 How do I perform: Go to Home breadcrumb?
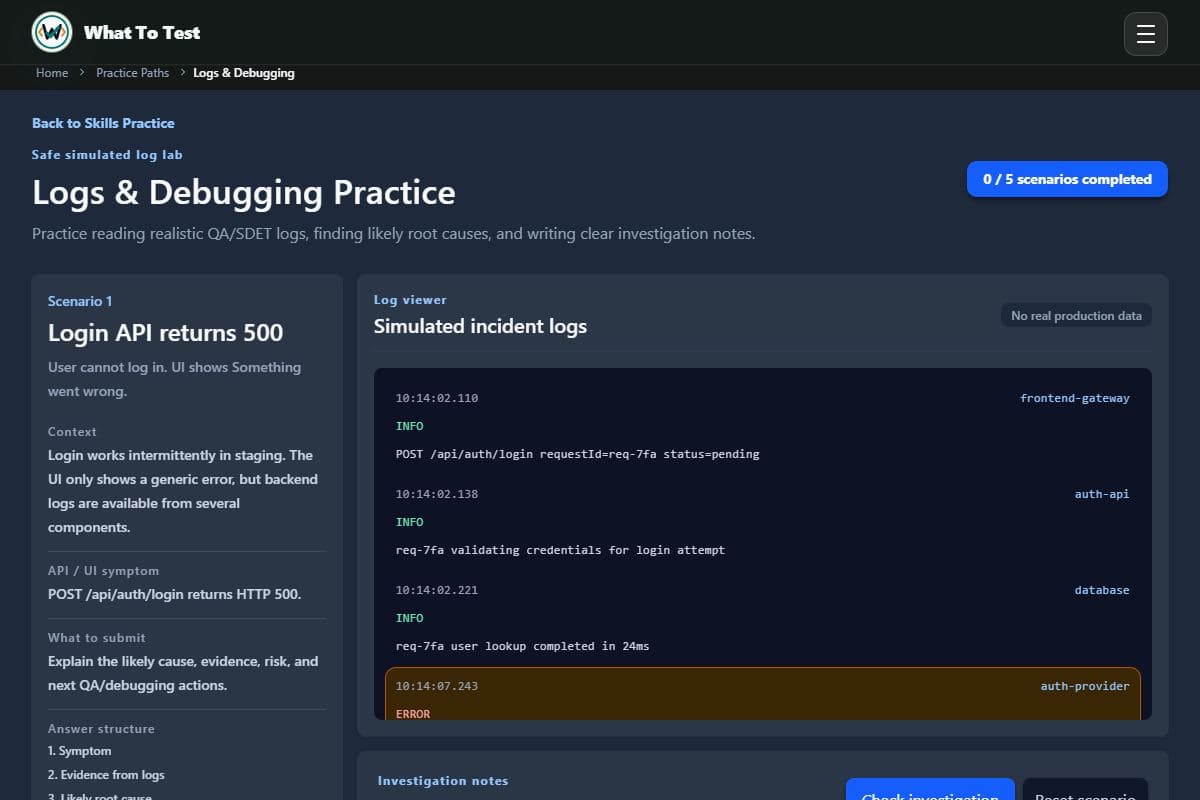(52, 73)
